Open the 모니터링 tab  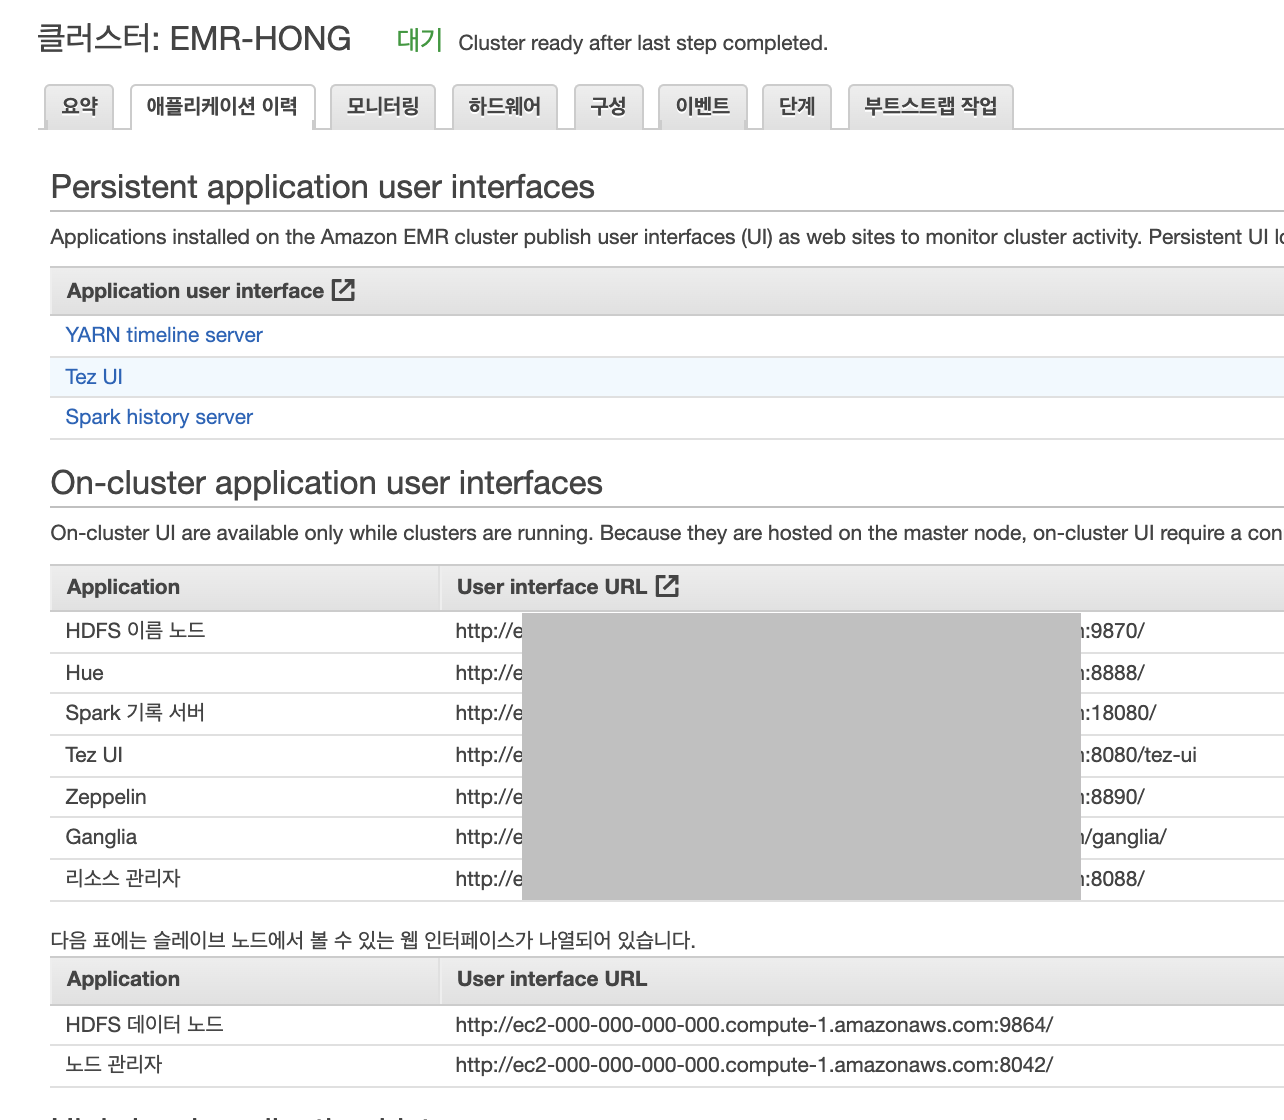[x=383, y=106]
